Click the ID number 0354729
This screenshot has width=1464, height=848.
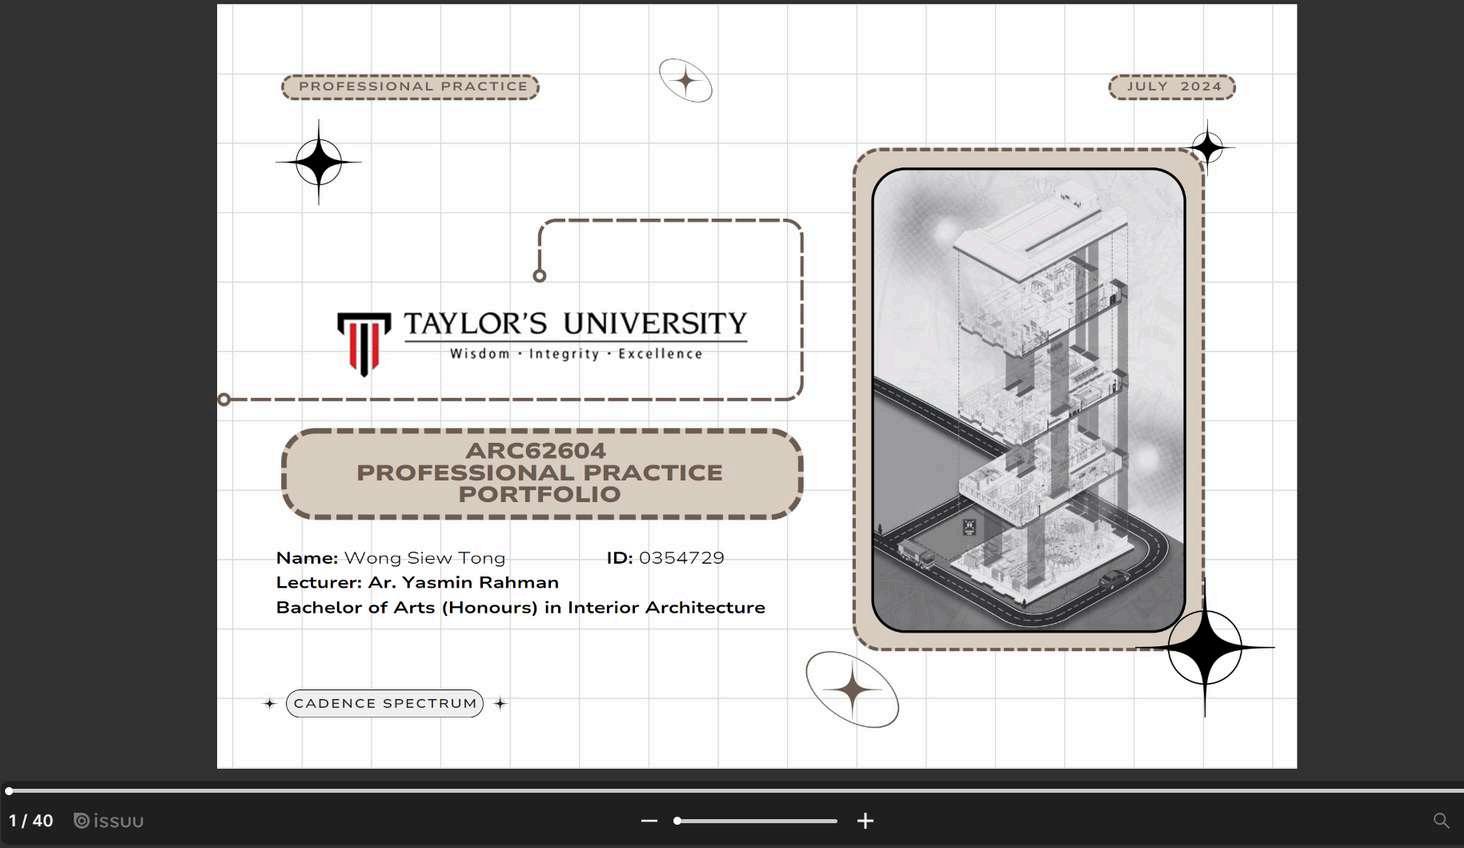click(x=681, y=558)
